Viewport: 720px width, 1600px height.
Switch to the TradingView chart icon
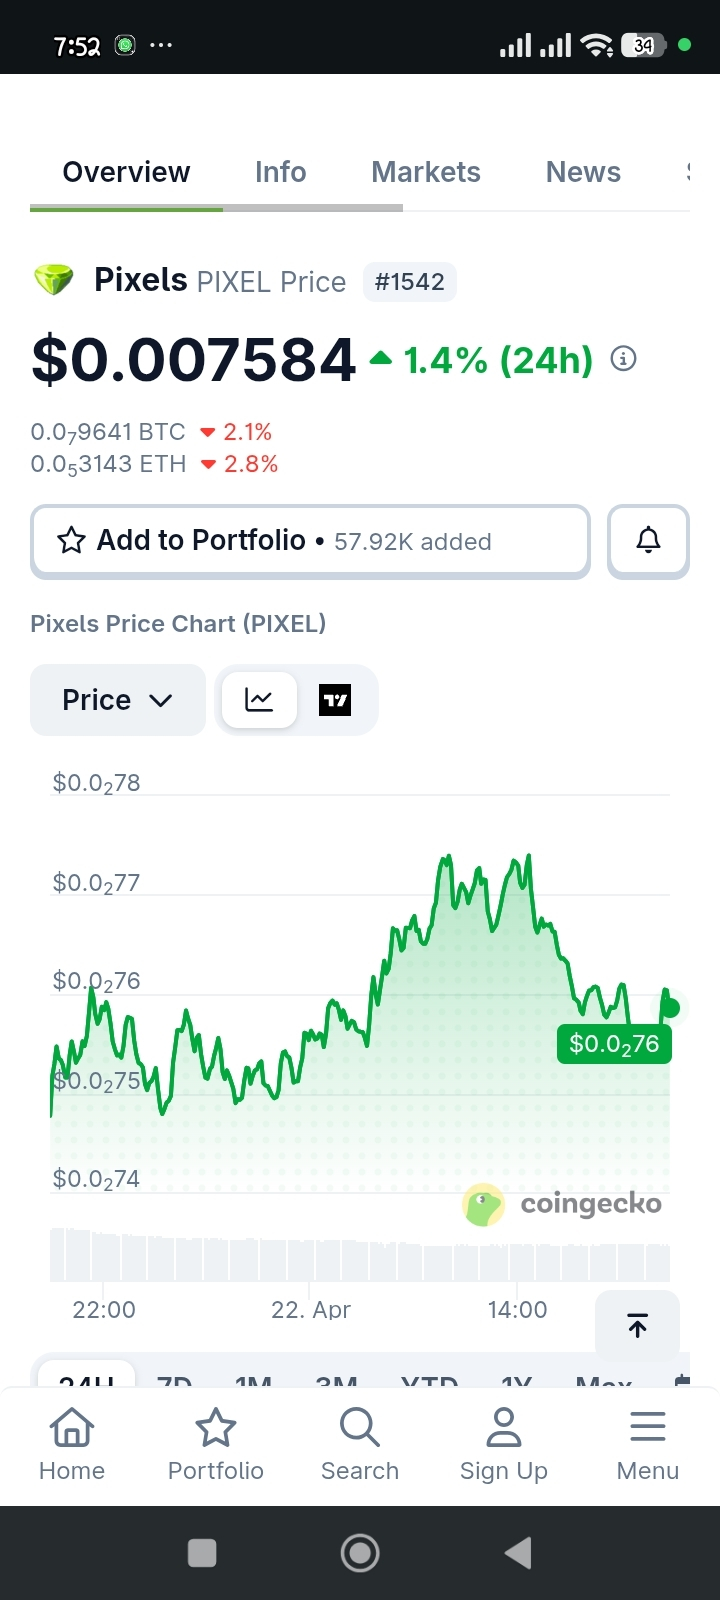(x=335, y=700)
